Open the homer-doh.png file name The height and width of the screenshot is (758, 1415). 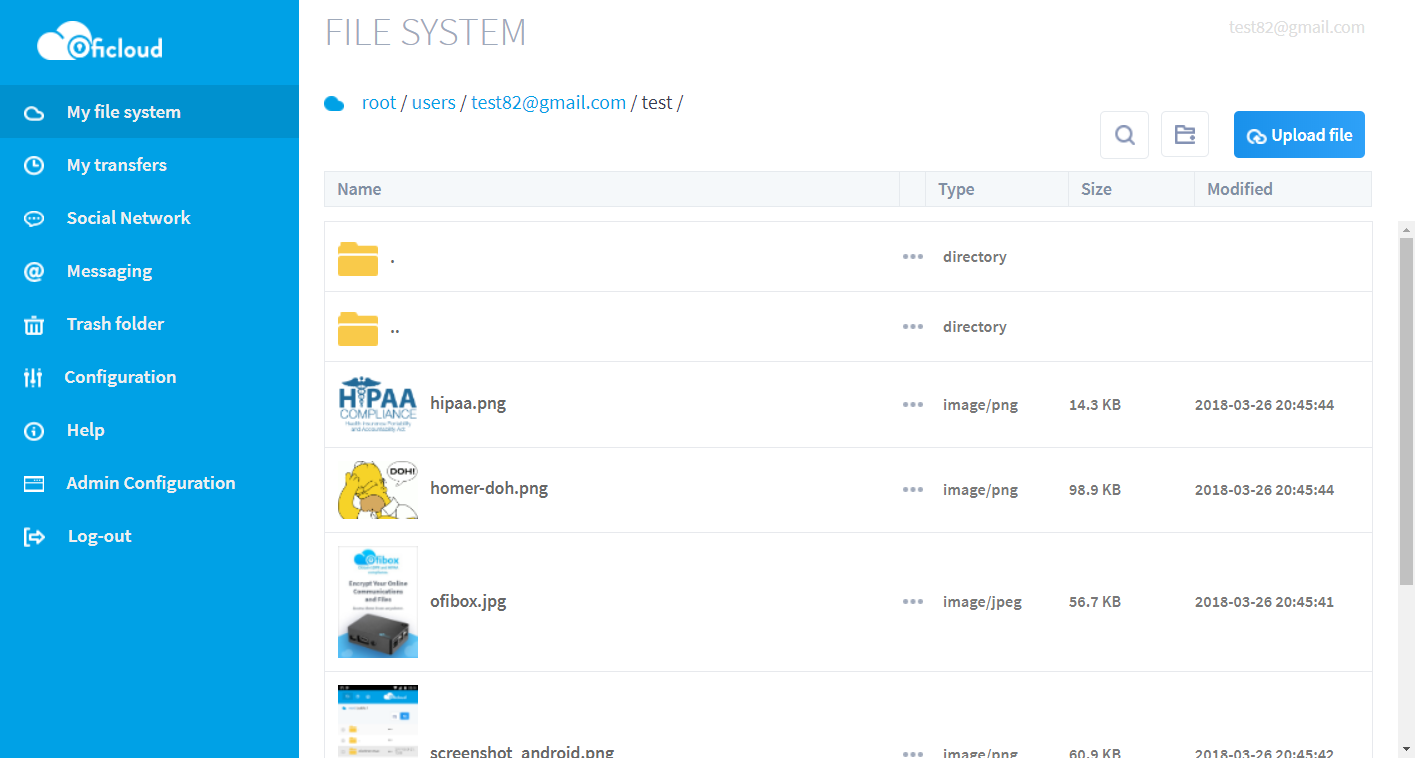pyautogui.click(x=489, y=489)
